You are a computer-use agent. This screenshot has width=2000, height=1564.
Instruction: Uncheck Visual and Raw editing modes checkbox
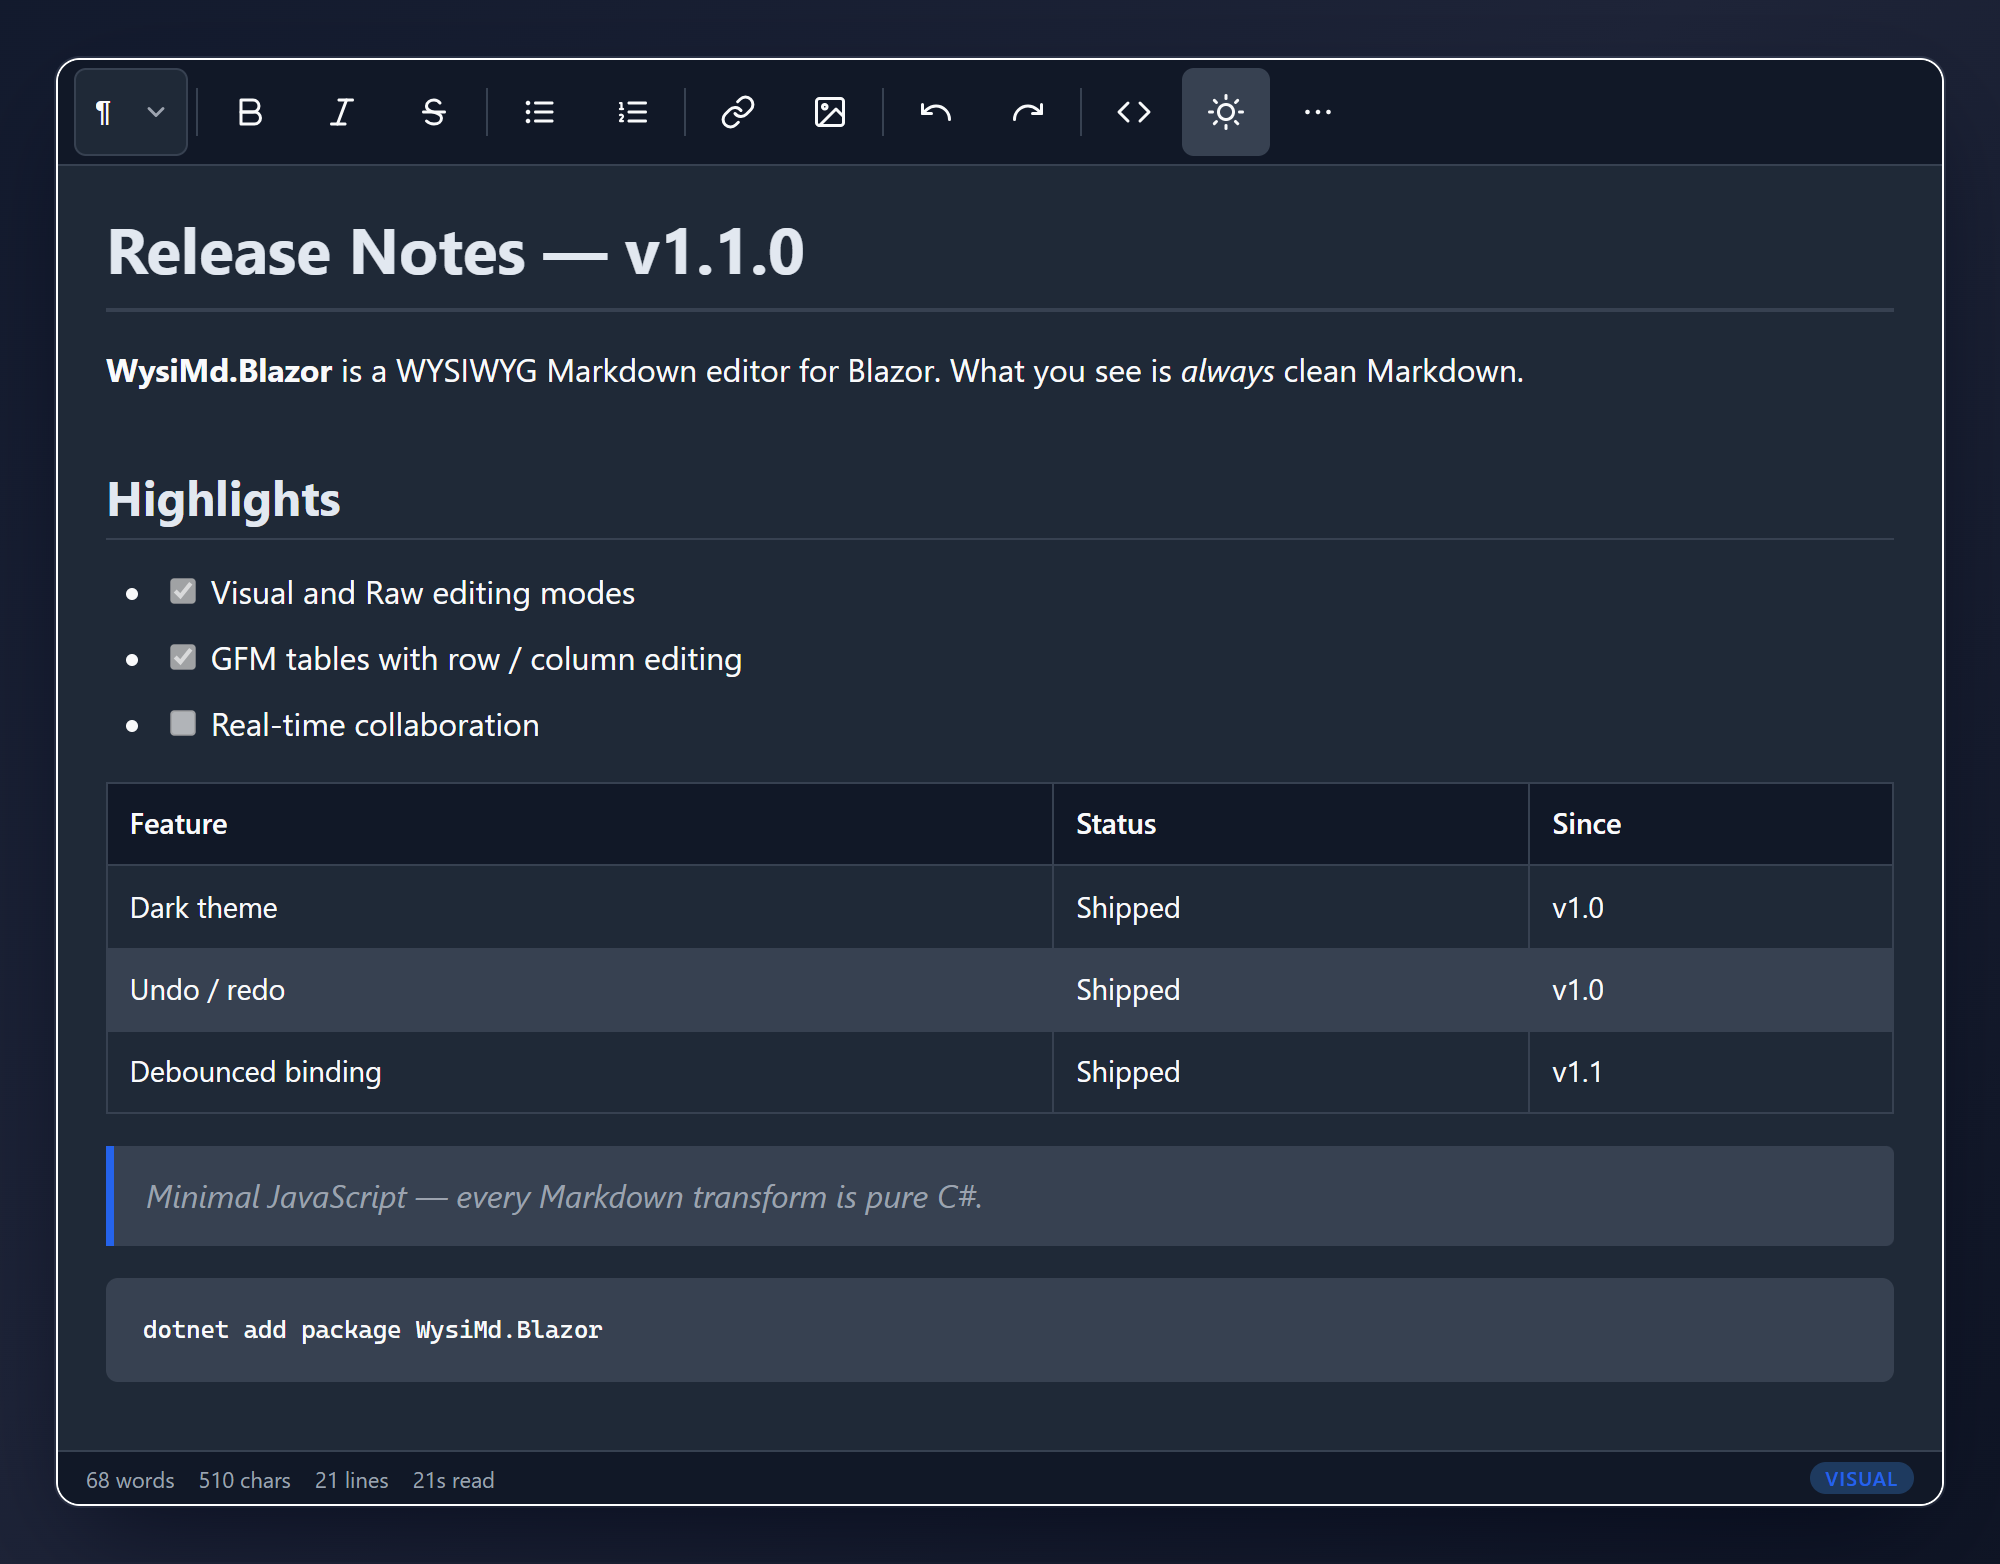coord(183,591)
